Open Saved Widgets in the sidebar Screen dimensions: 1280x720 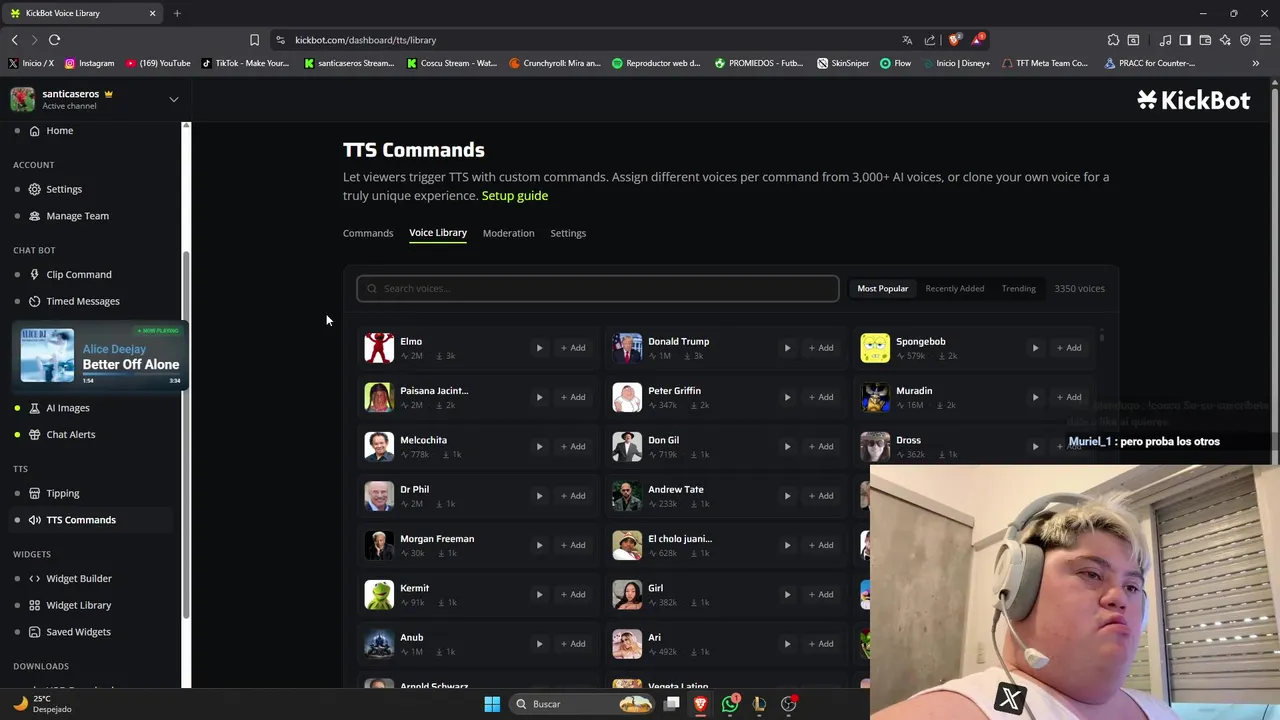click(78, 632)
